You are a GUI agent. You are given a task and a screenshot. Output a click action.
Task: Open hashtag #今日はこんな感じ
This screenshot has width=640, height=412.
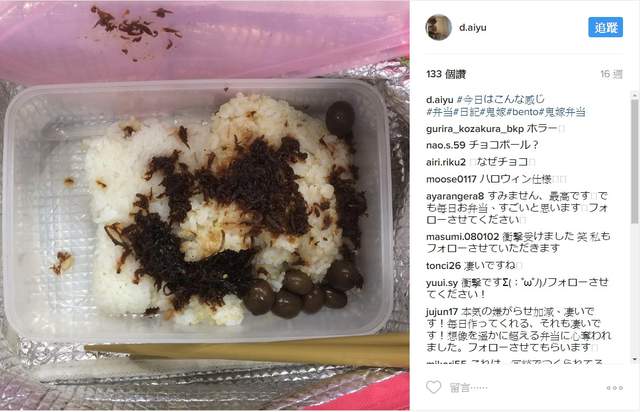(500, 99)
